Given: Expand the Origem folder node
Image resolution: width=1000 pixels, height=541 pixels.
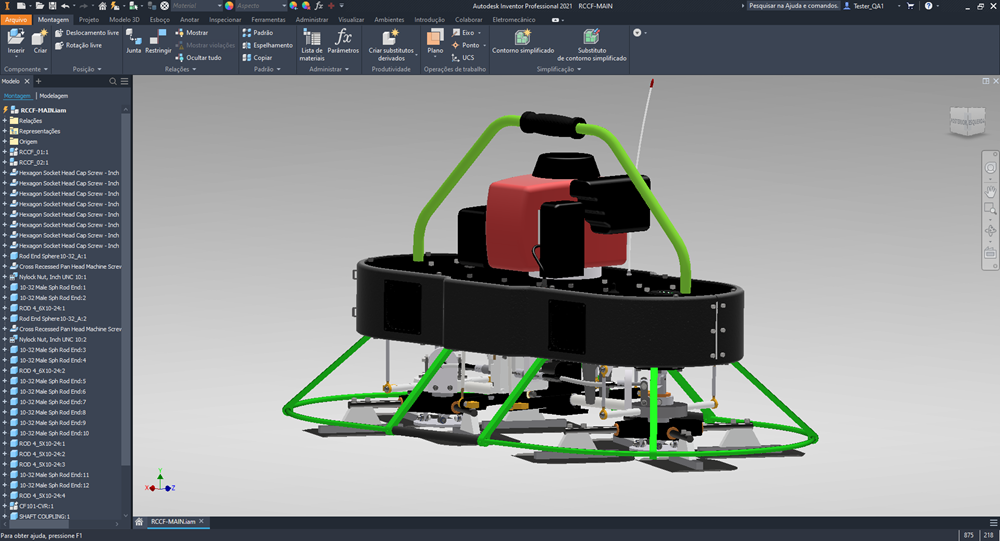Looking at the screenshot, I should coord(4,142).
